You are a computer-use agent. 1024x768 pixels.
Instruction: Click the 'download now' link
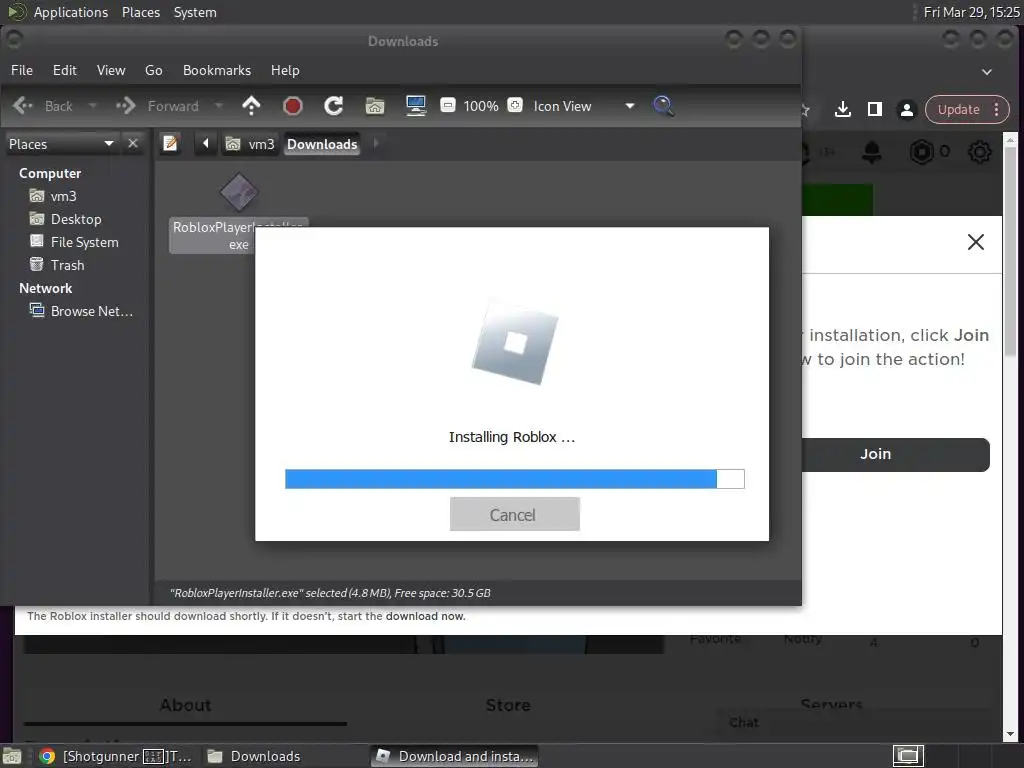tap(425, 616)
